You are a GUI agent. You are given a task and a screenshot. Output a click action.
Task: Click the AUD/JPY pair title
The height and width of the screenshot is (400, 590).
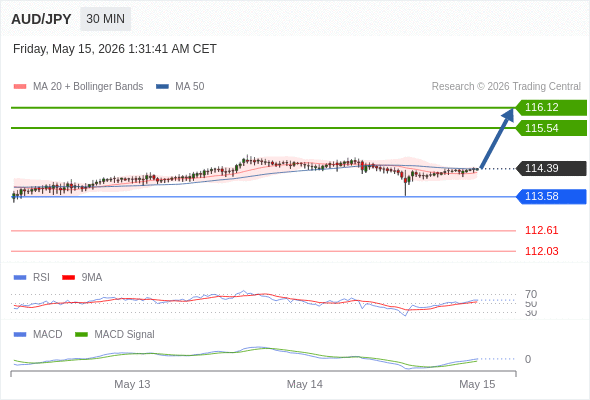pyautogui.click(x=41, y=19)
